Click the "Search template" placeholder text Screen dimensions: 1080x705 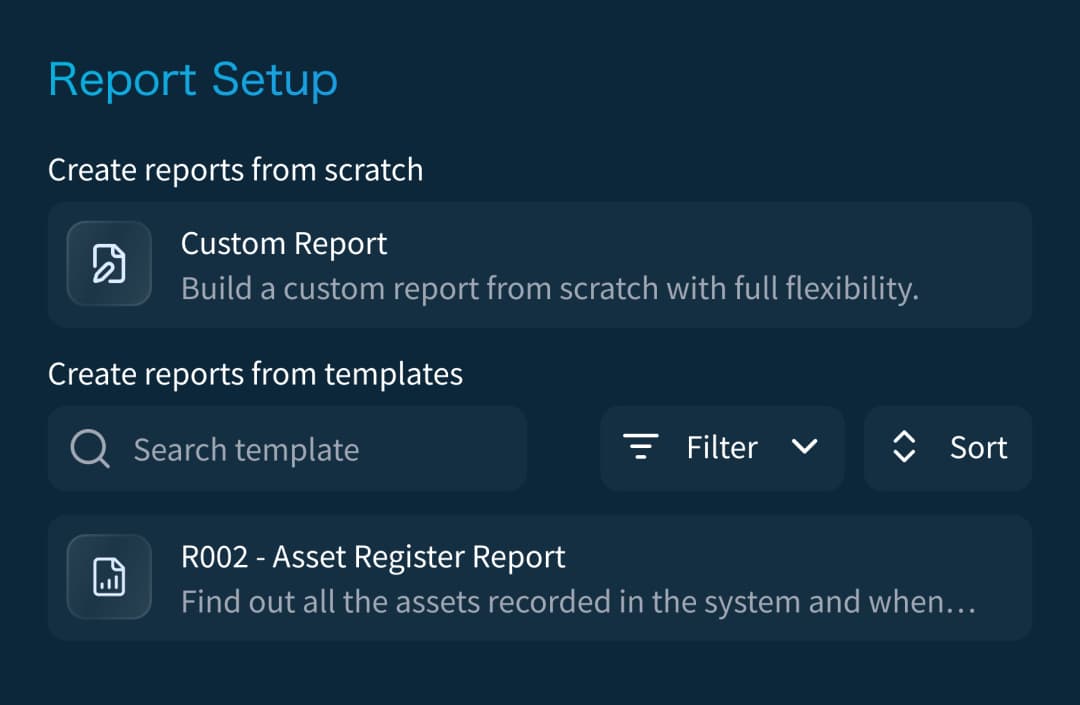pyautogui.click(x=246, y=450)
